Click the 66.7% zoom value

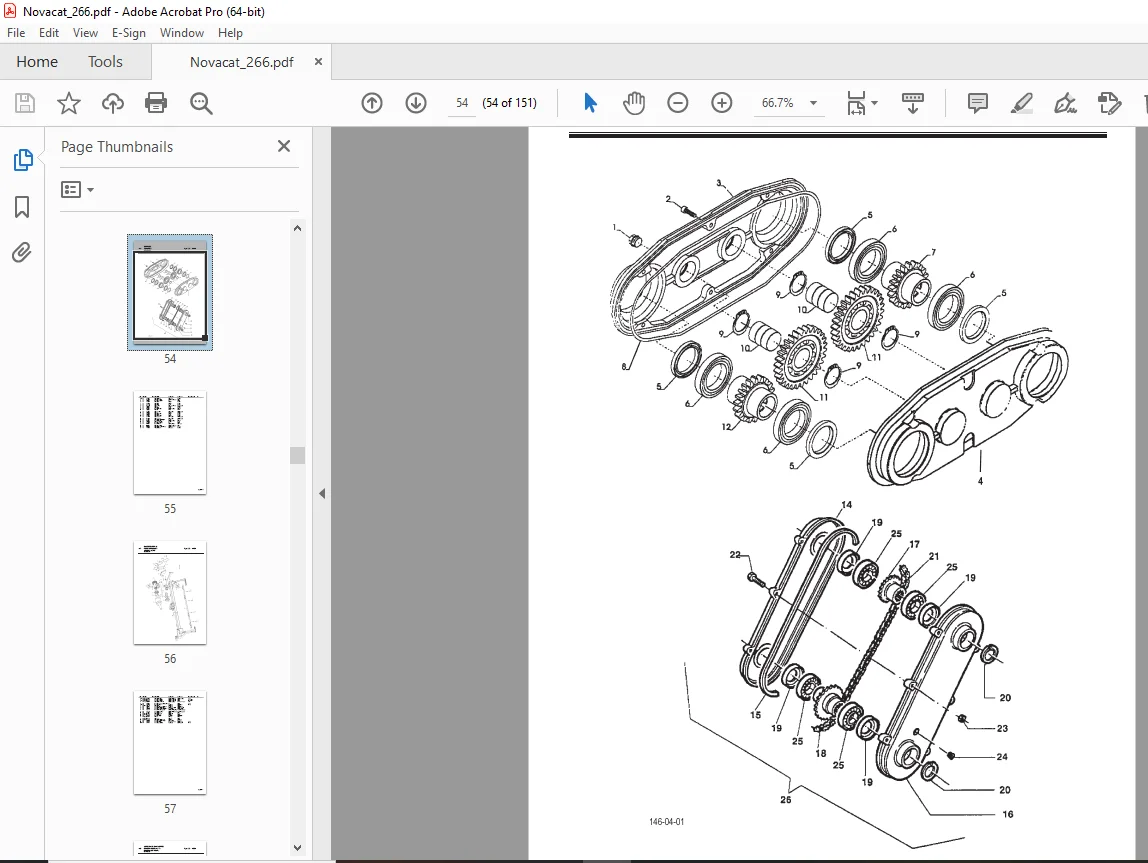778,103
